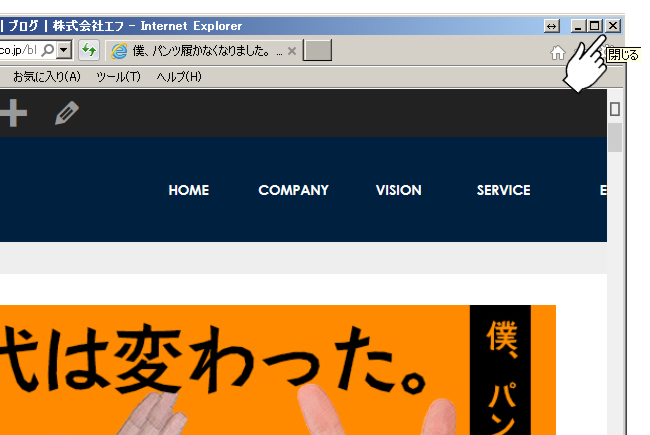Click the plus add icon in dark toolbar
Viewport: 650px width, 435px height.
[x=12, y=114]
